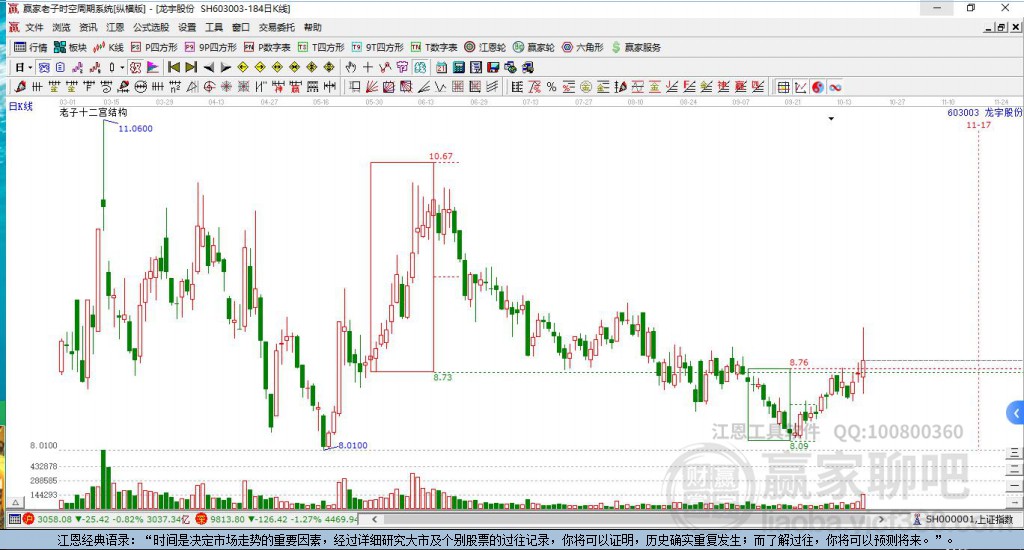The height and width of the screenshot is (550, 1024).
Task: Click the gold coin 金 circle icon
Action: click(x=586, y=87)
